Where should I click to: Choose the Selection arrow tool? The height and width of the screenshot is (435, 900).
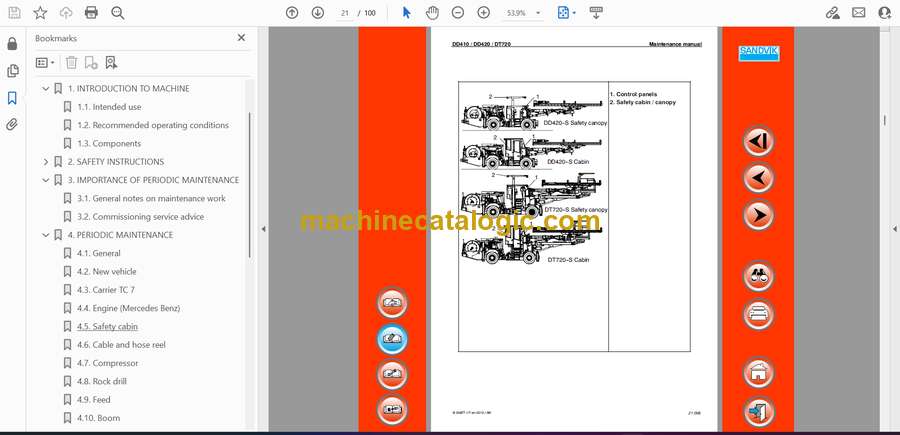[x=406, y=13]
